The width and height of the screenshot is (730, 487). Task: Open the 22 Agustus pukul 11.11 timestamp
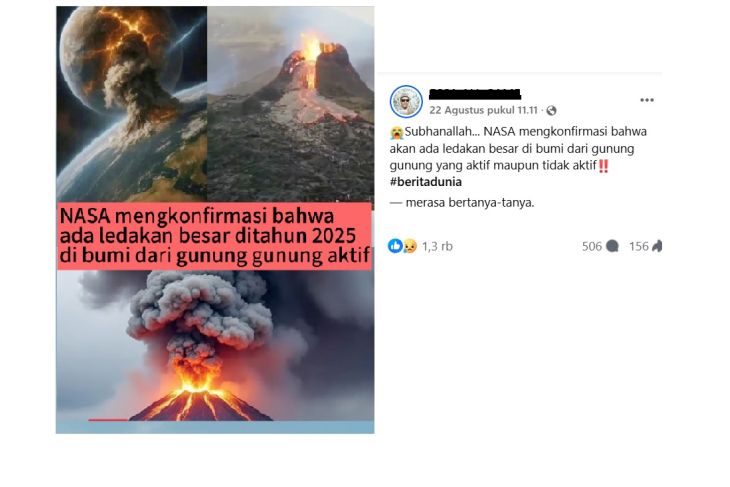click(483, 110)
